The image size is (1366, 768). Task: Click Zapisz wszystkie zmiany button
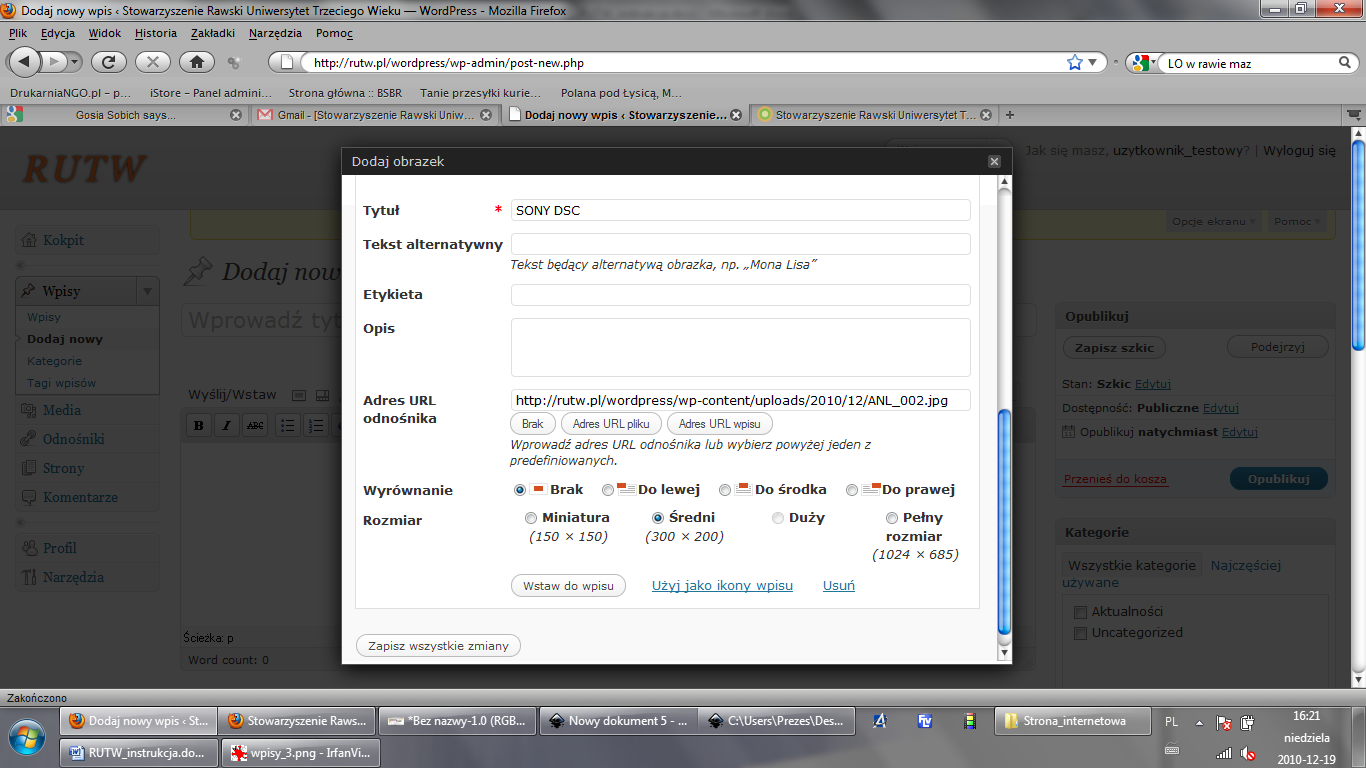[438, 646]
